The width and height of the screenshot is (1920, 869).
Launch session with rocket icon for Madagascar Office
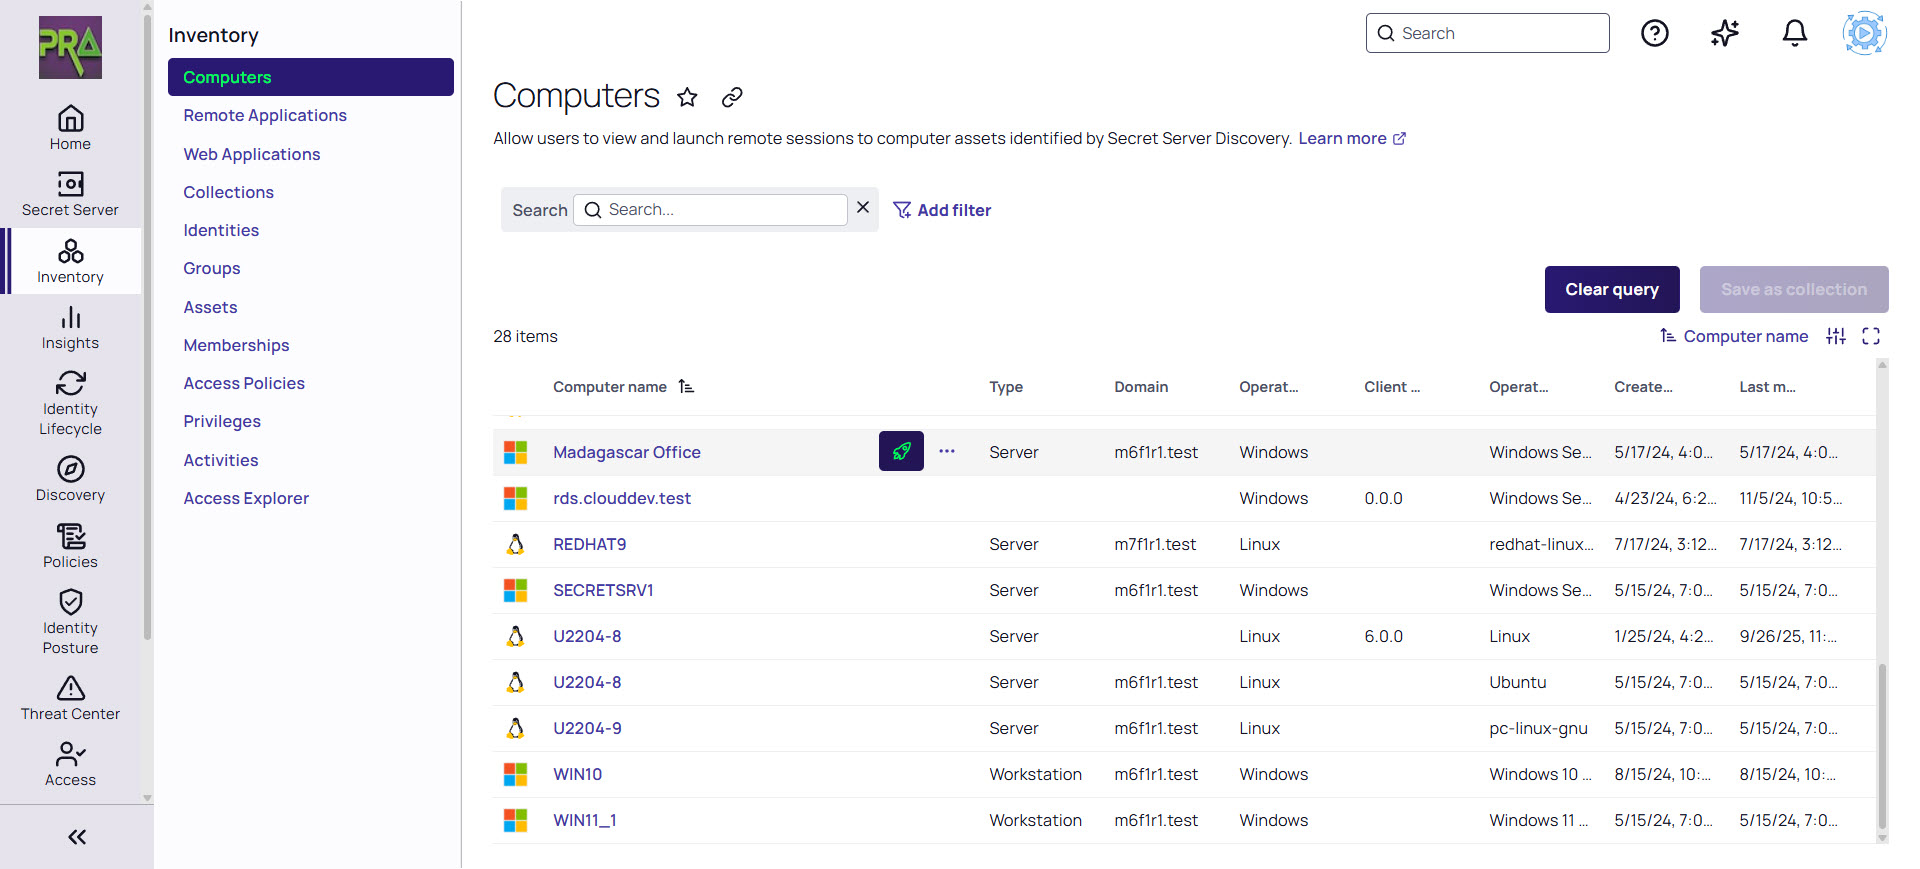(900, 451)
